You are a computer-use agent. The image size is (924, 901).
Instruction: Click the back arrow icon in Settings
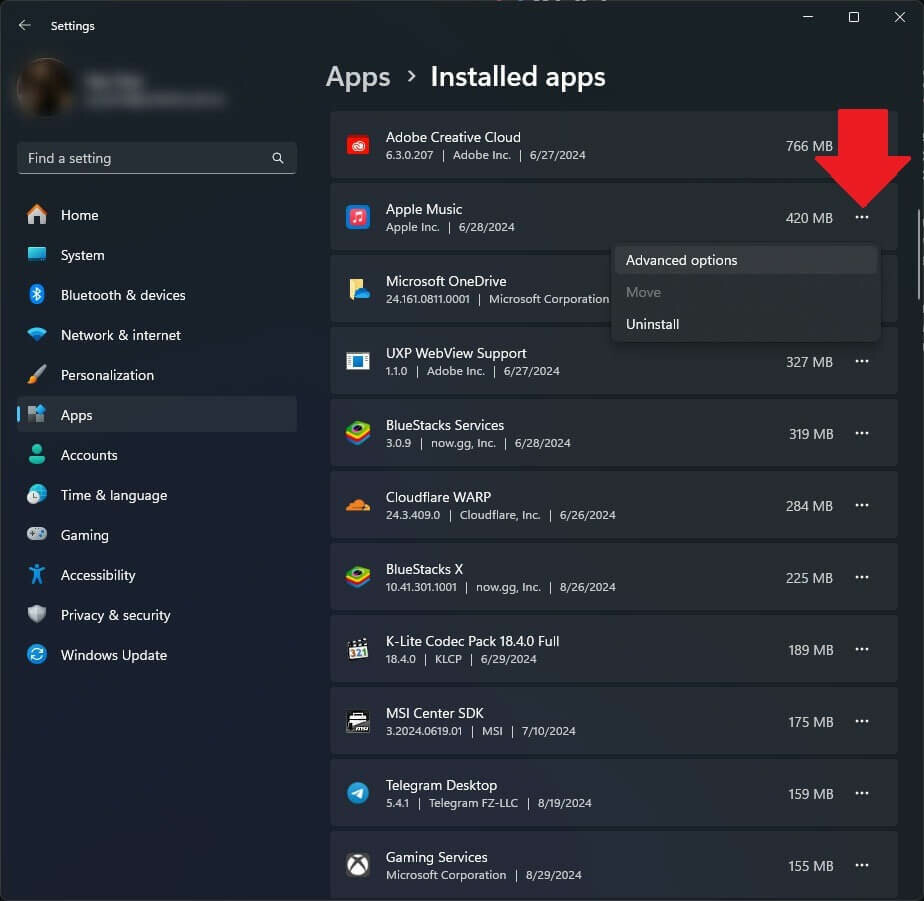24,25
